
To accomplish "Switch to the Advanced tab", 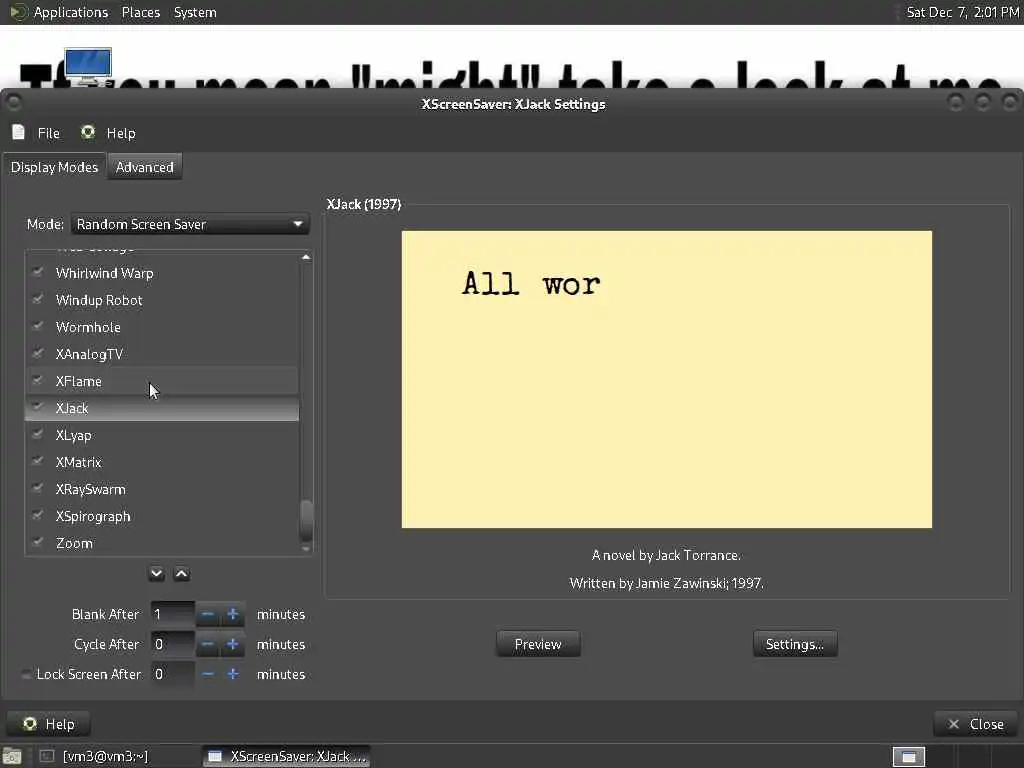I will (x=144, y=167).
